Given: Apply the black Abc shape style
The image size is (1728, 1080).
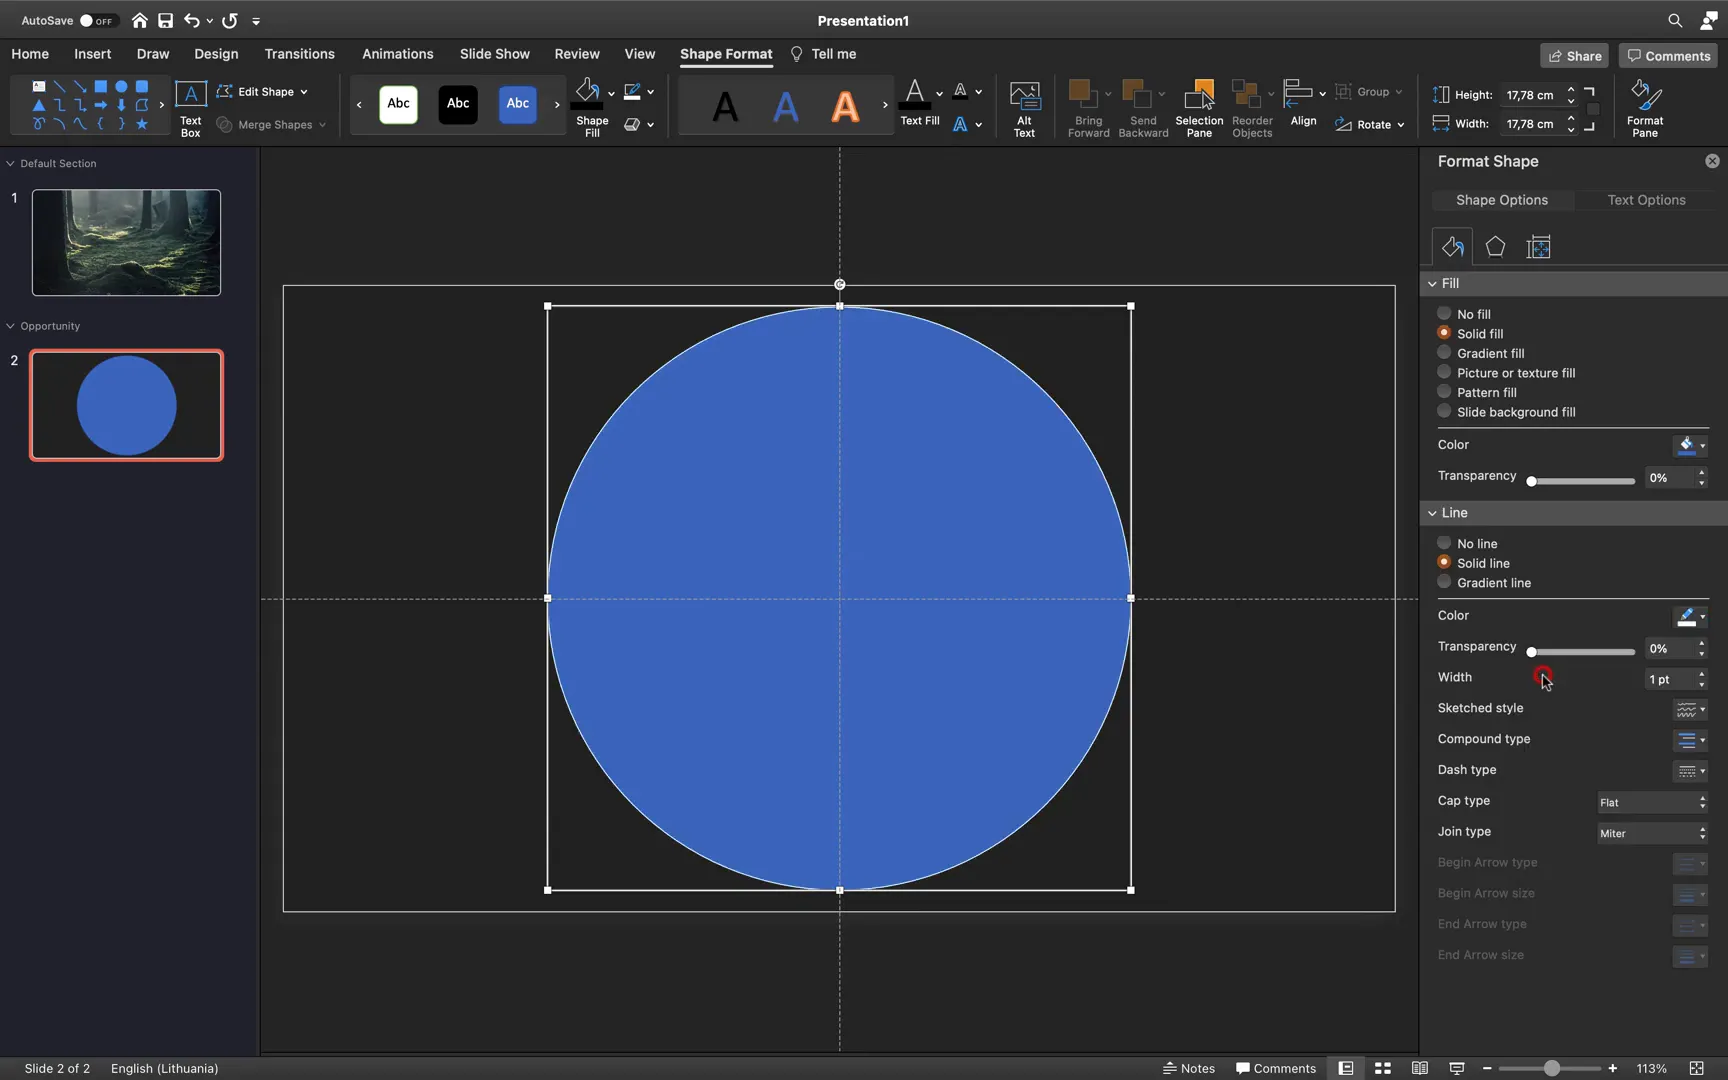Looking at the screenshot, I should tap(458, 104).
